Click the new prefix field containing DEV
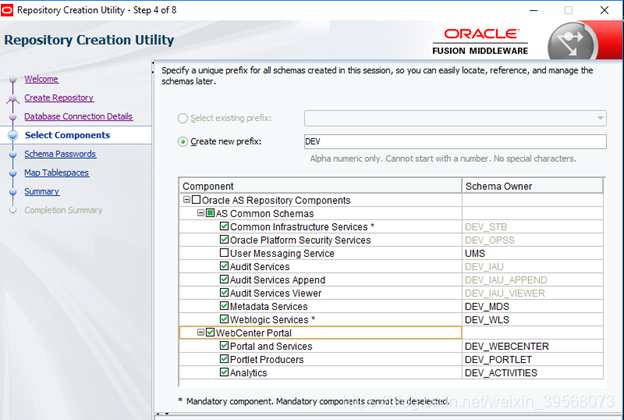 pos(455,142)
